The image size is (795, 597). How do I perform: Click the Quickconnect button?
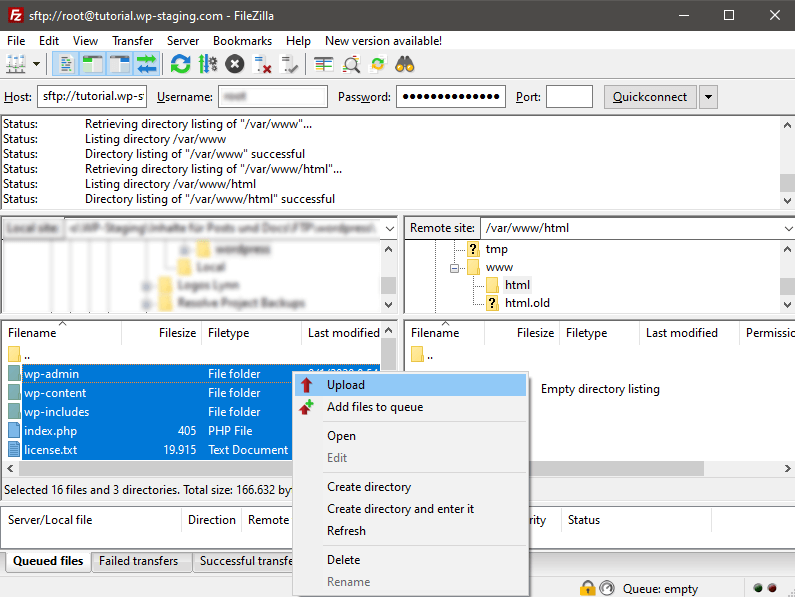coord(650,96)
